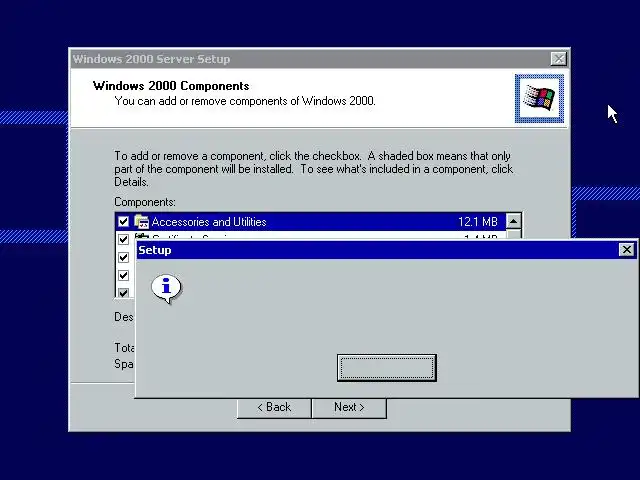The image size is (640, 480).
Task: Click the Setup dialog title bar
Action: click(387, 250)
